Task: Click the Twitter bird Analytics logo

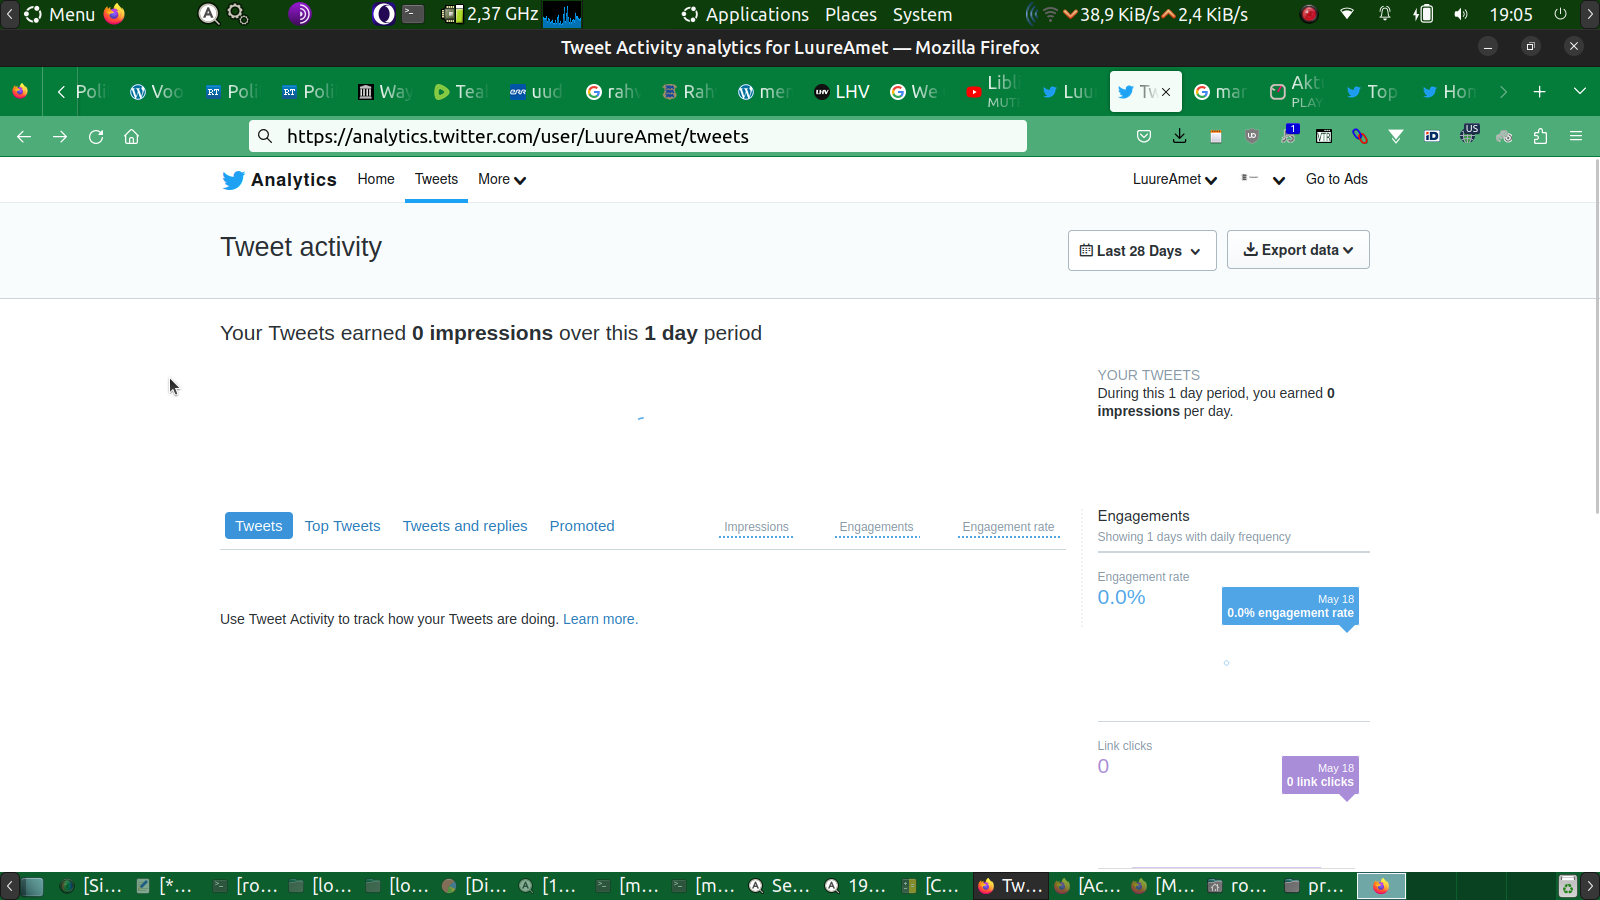Action: pyautogui.click(x=279, y=180)
